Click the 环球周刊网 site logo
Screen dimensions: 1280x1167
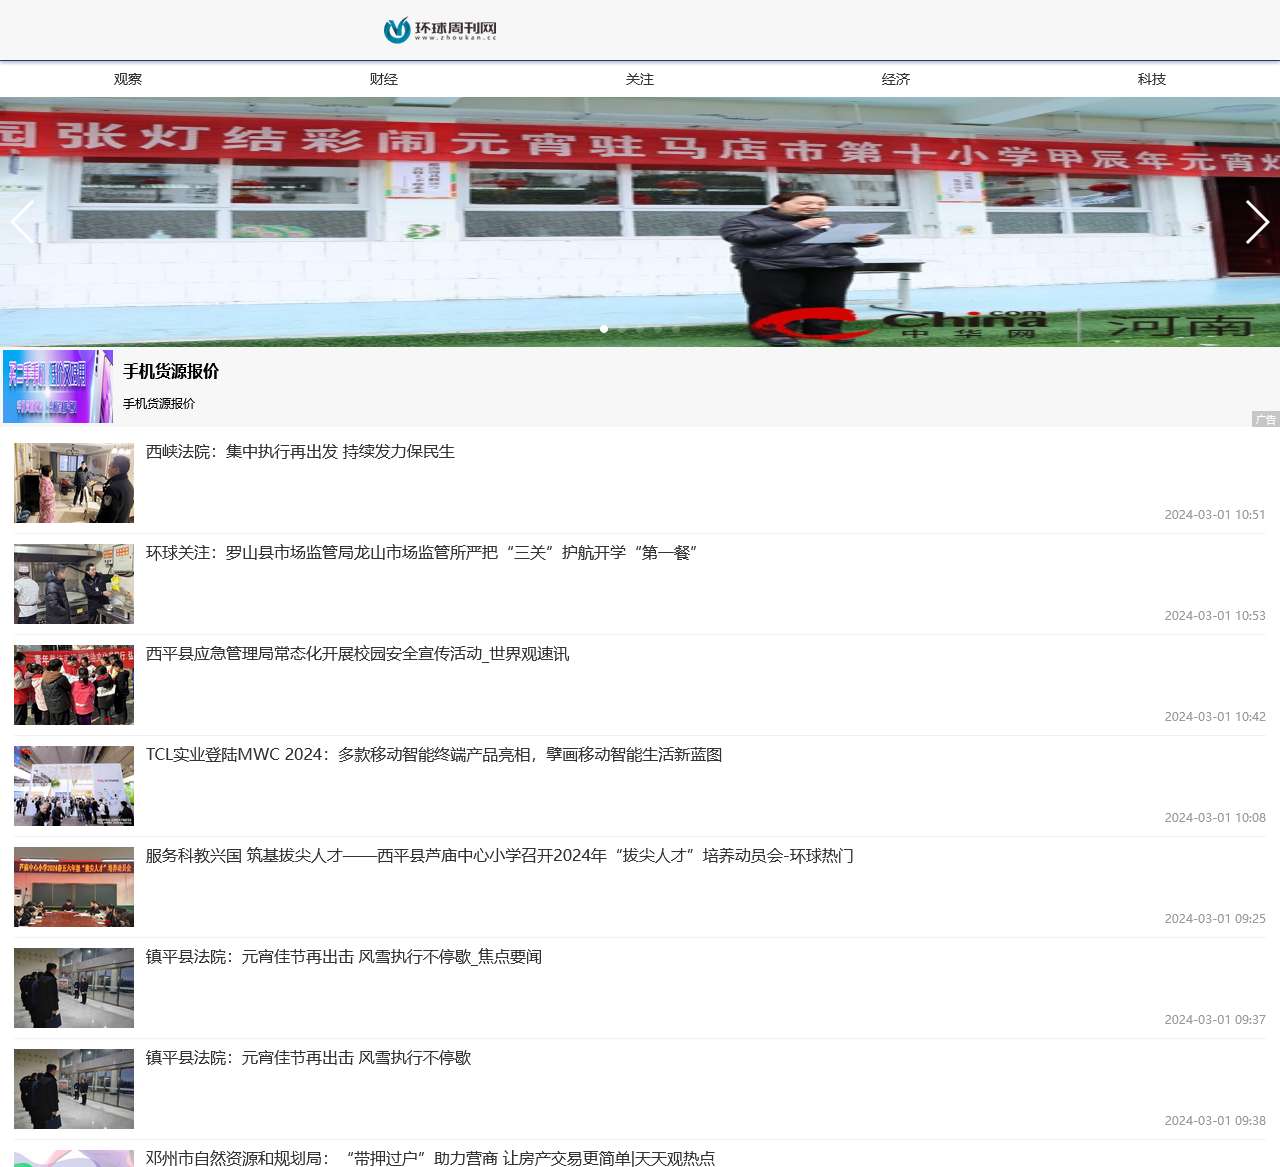tap(440, 30)
